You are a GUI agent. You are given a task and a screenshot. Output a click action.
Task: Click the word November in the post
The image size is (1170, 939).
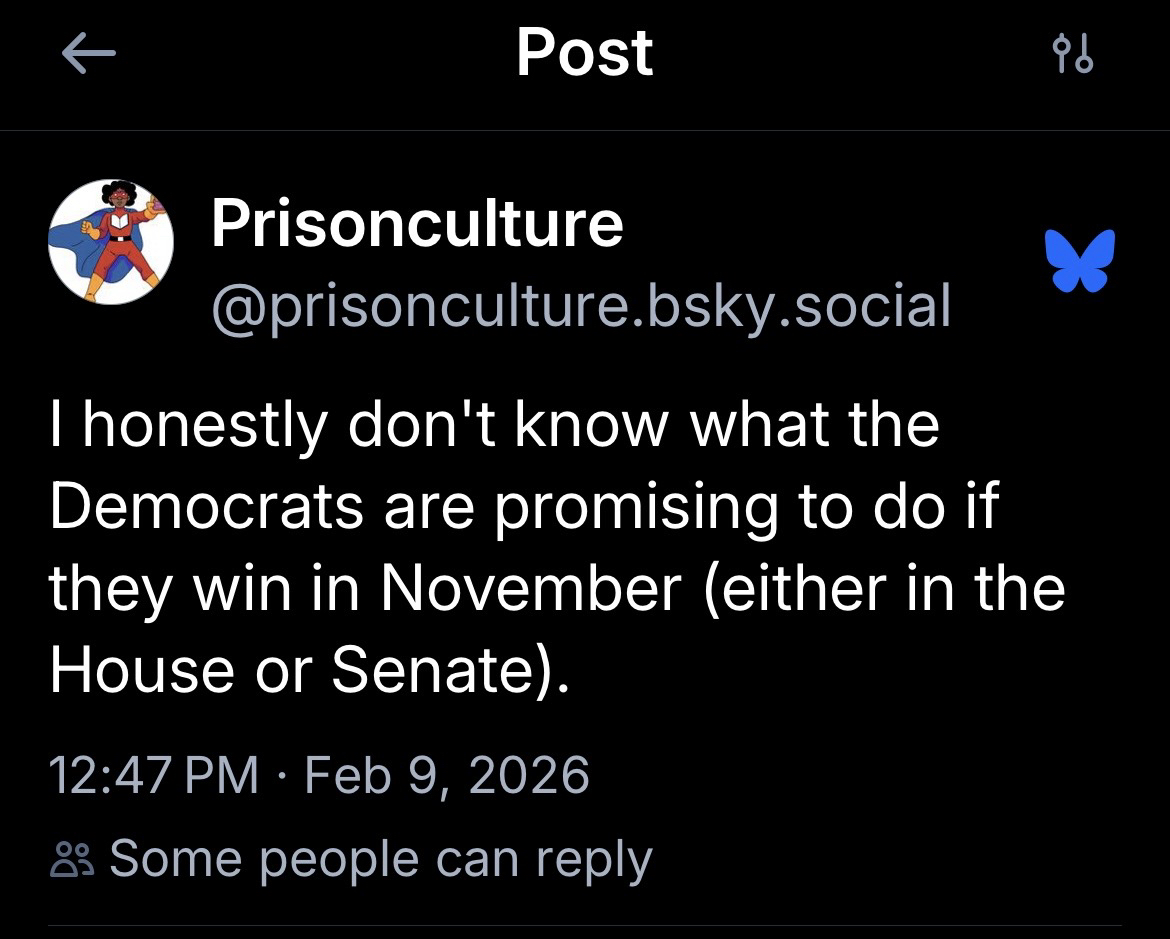coord(530,588)
